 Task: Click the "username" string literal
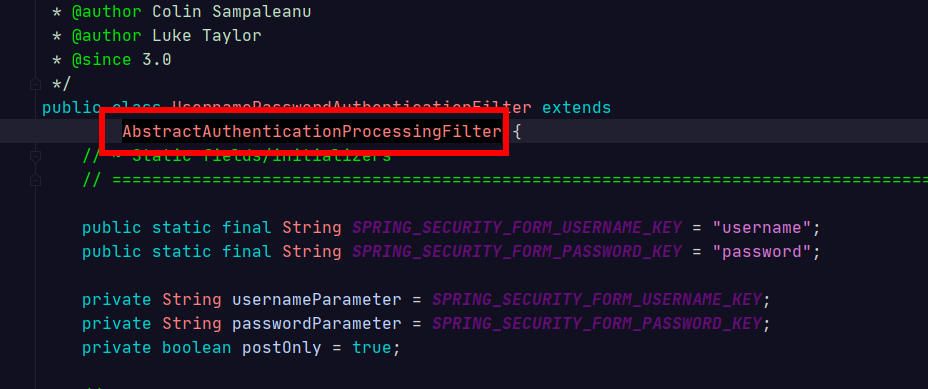pyautogui.click(x=761, y=228)
